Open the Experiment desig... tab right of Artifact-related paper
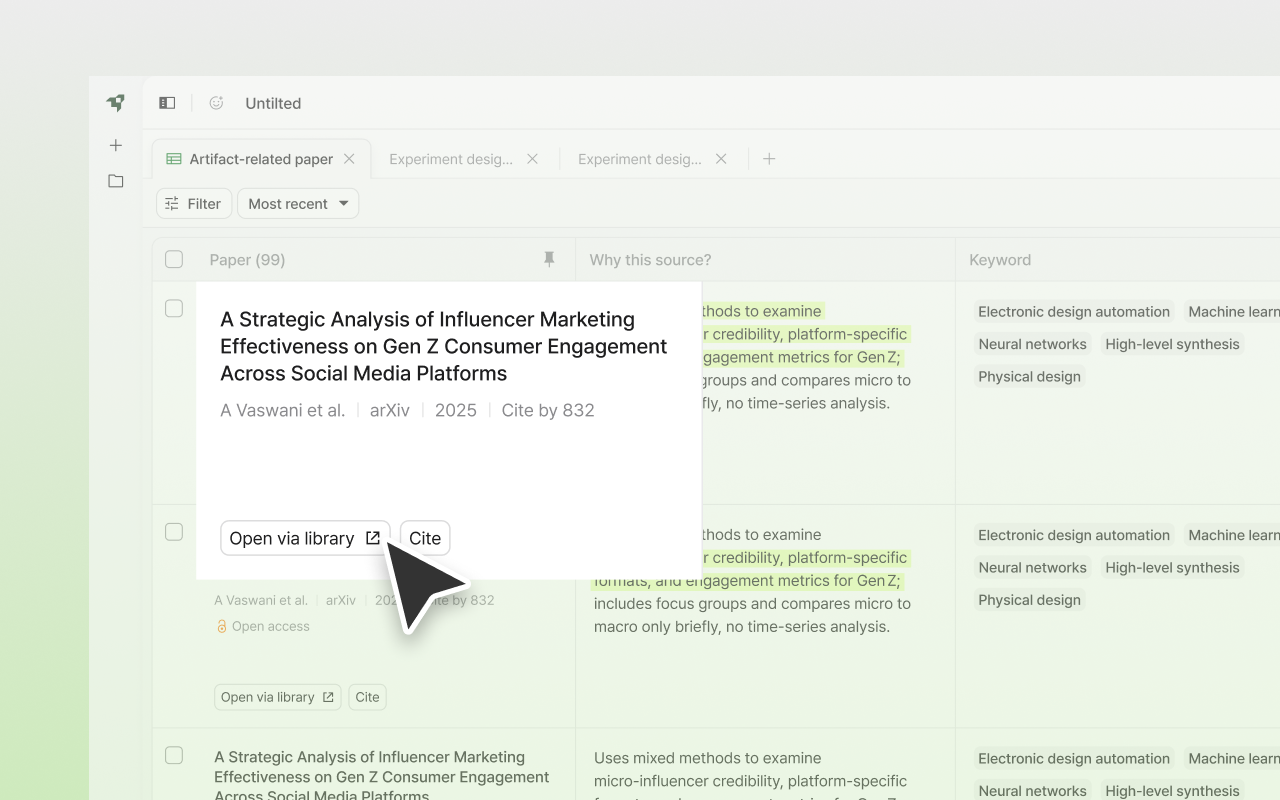 (451, 159)
